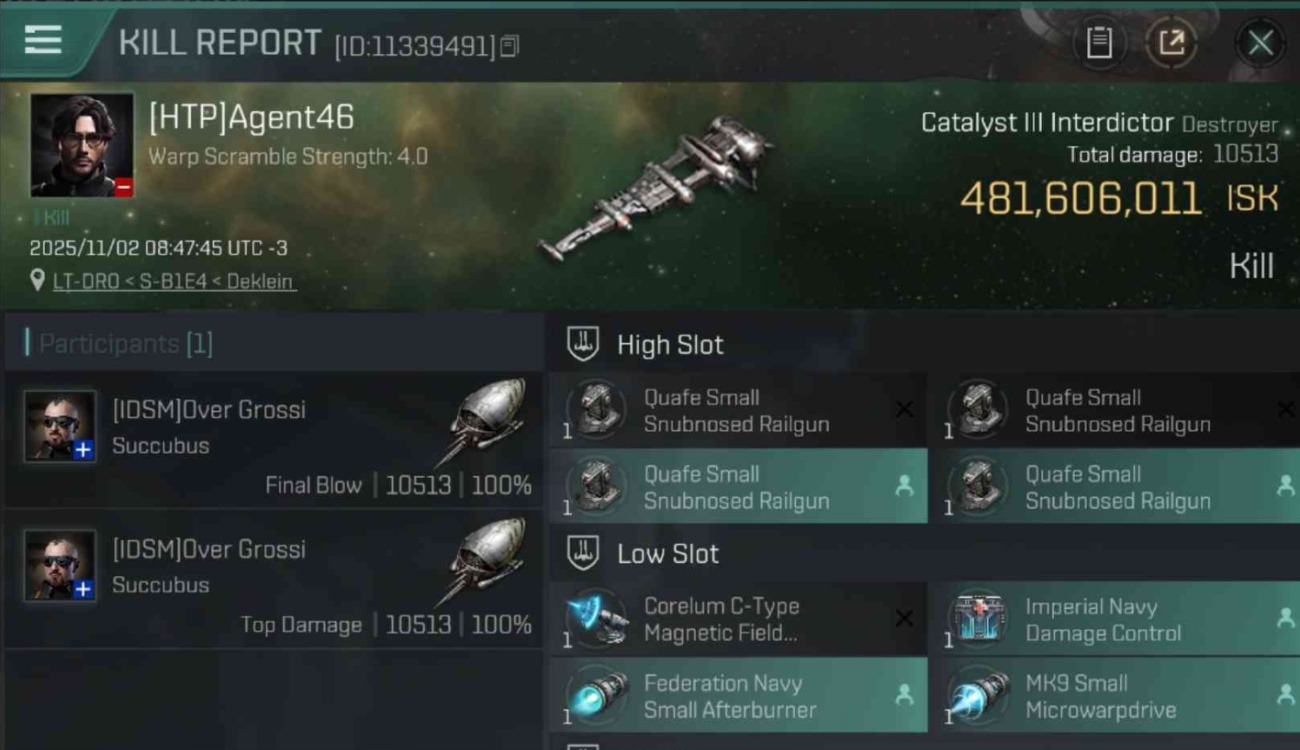Click MK9 Small Microwarpdrive icon
The width and height of the screenshot is (1300, 750).
(977, 697)
